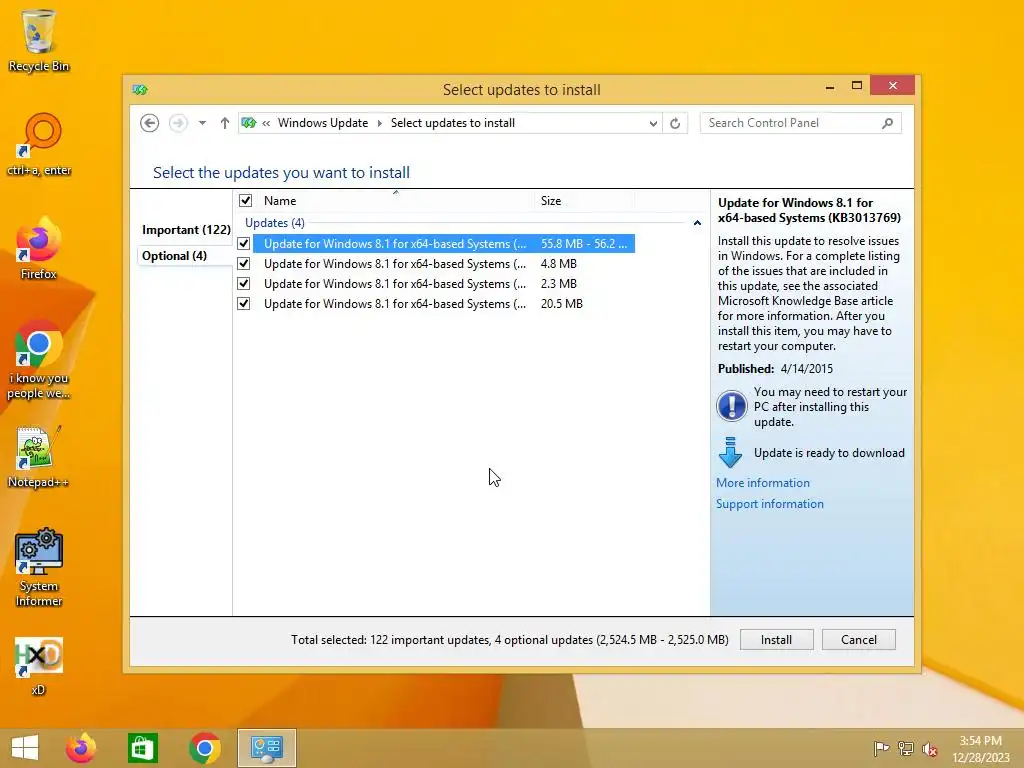The width and height of the screenshot is (1024, 768).
Task: Toggle the select-all checkbox beside Name
Action: 246,200
